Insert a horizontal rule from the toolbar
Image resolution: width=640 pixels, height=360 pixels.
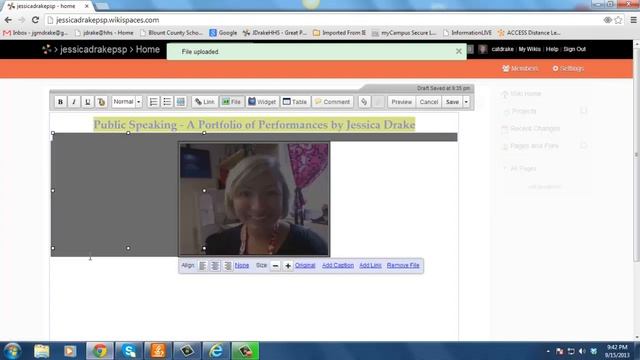pyautogui.click(x=181, y=102)
